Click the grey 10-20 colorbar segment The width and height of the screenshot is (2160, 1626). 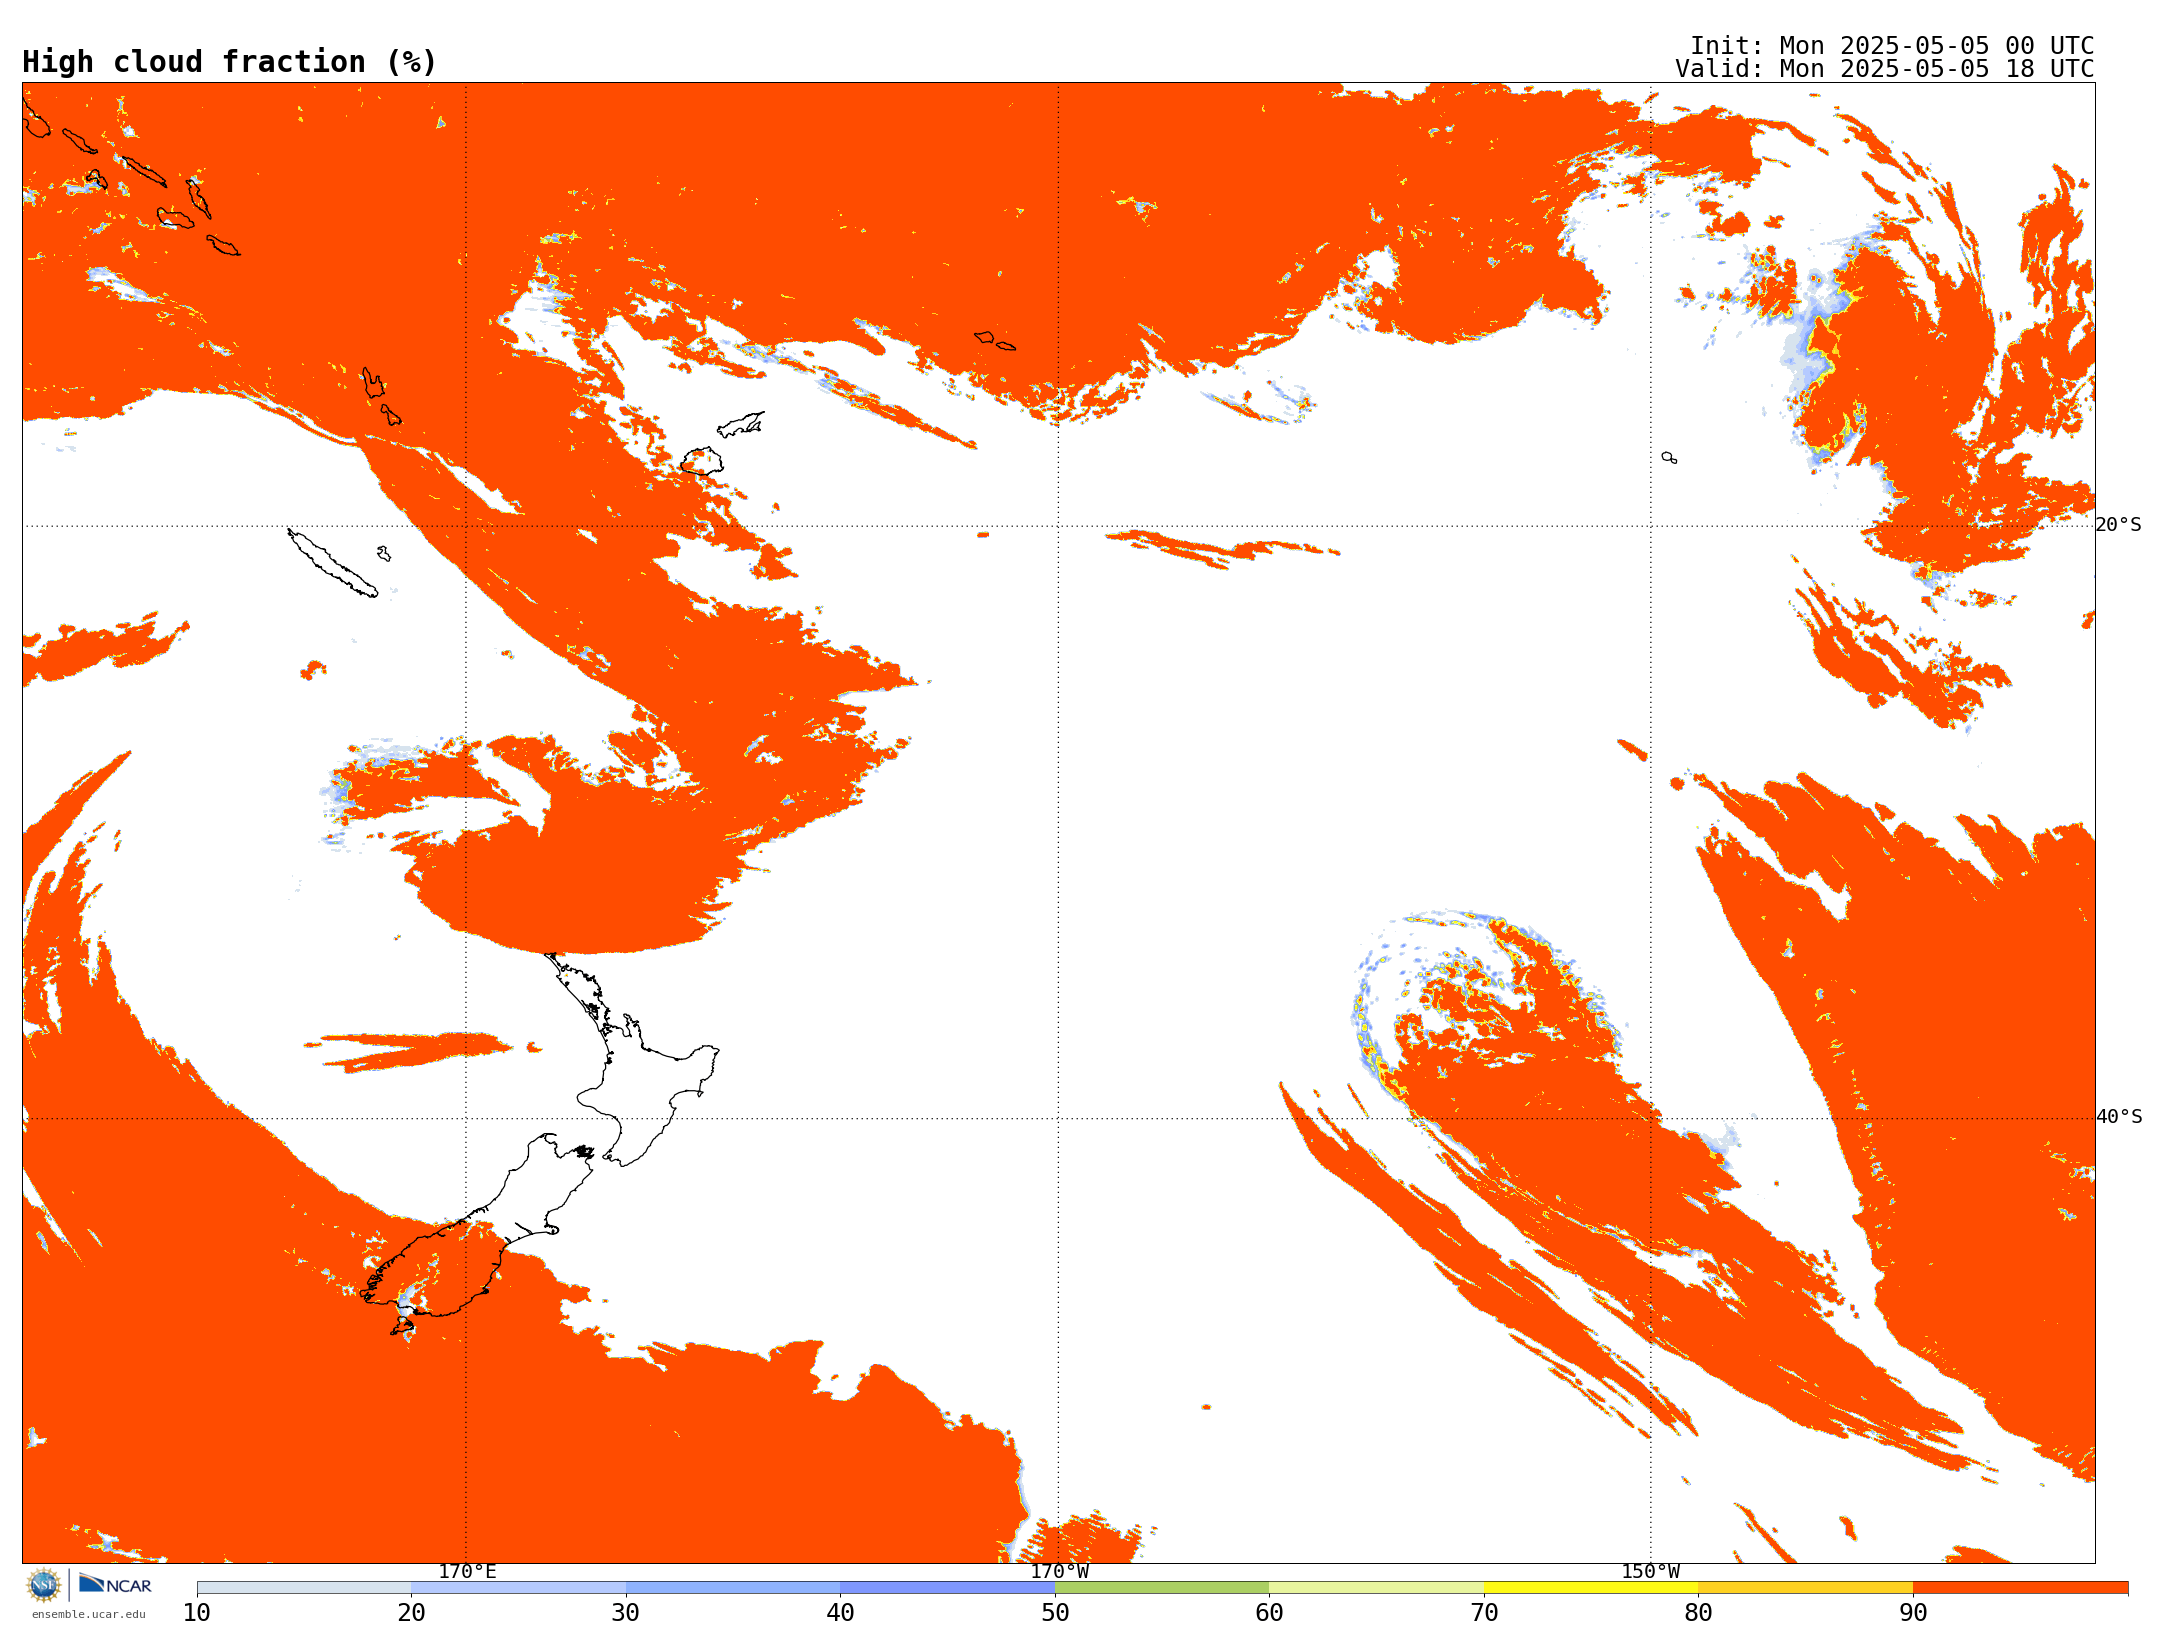pyautogui.click(x=304, y=1587)
